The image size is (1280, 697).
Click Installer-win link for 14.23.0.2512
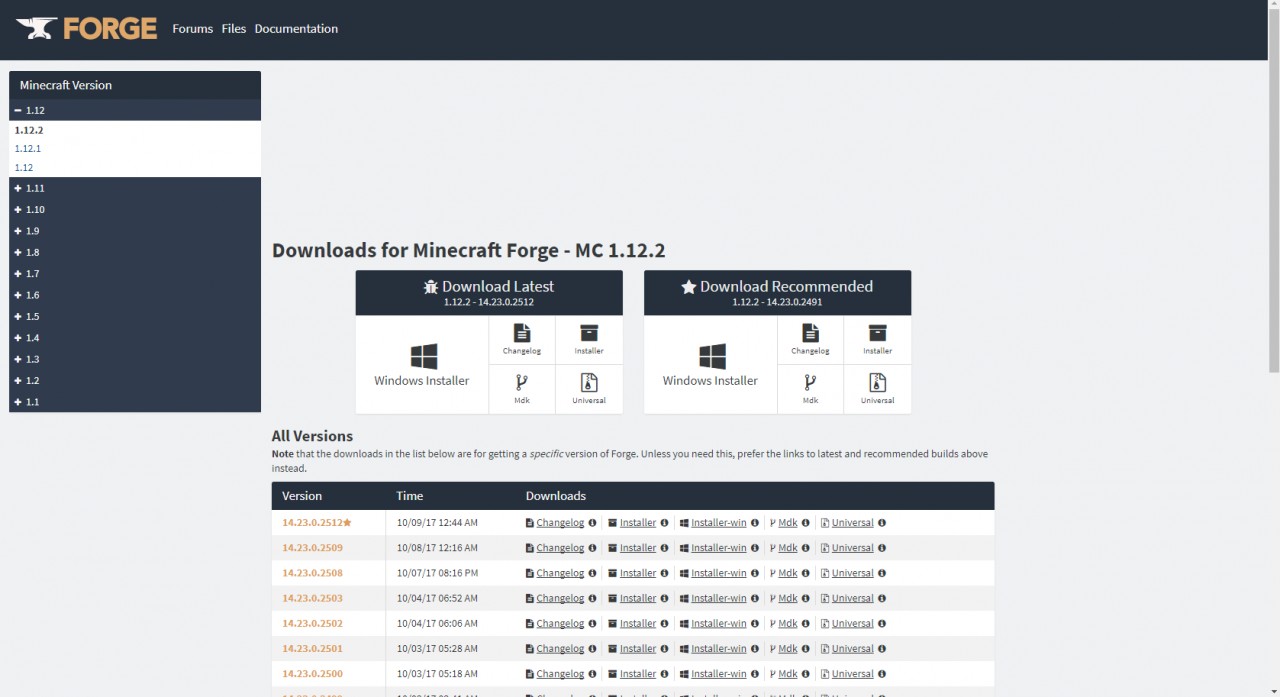pos(719,523)
